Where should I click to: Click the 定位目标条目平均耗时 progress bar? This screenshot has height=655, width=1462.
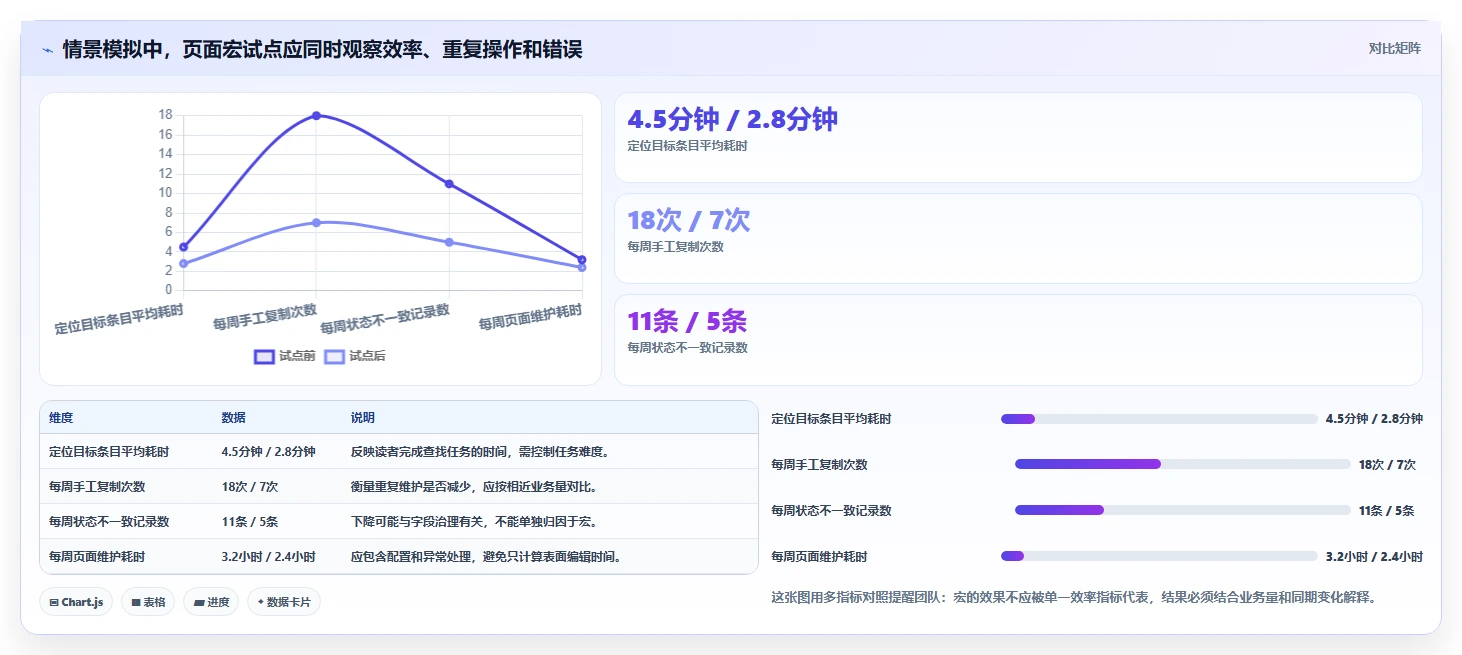click(x=1159, y=419)
